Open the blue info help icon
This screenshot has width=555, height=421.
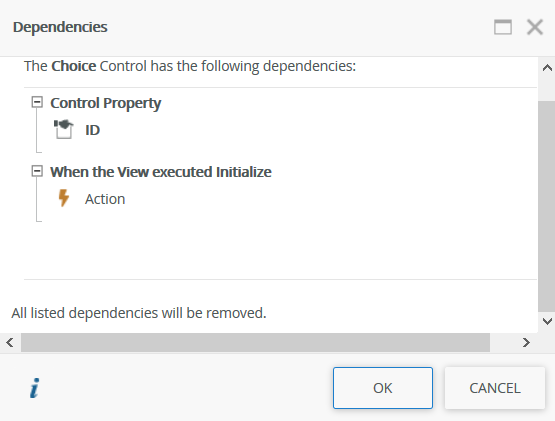(35, 388)
